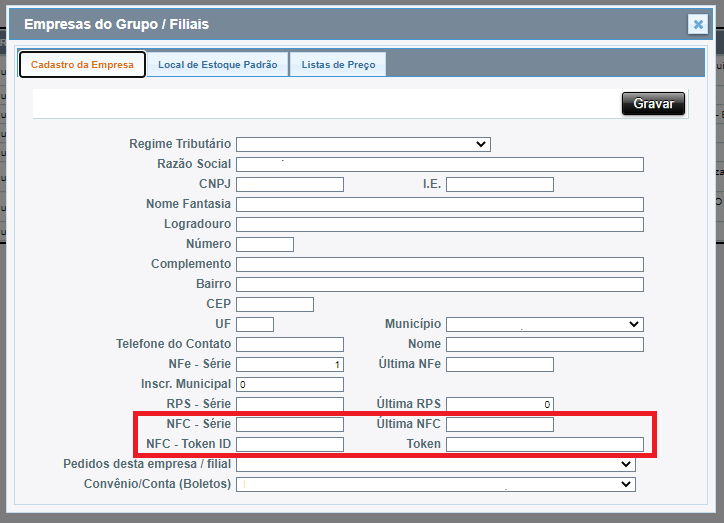Select the Última NFC field
Viewport: 724px width, 523px height.
click(x=499, y=424)
